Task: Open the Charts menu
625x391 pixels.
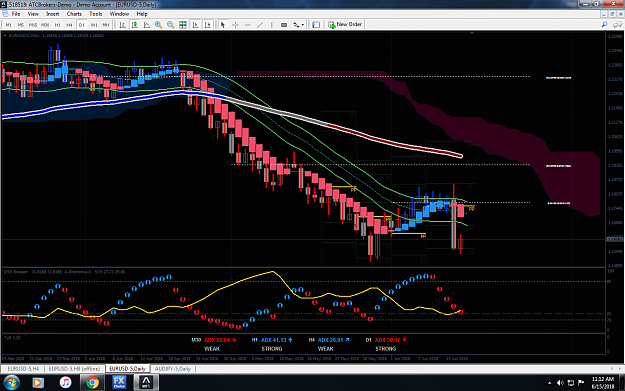Action: click(74, 14)
